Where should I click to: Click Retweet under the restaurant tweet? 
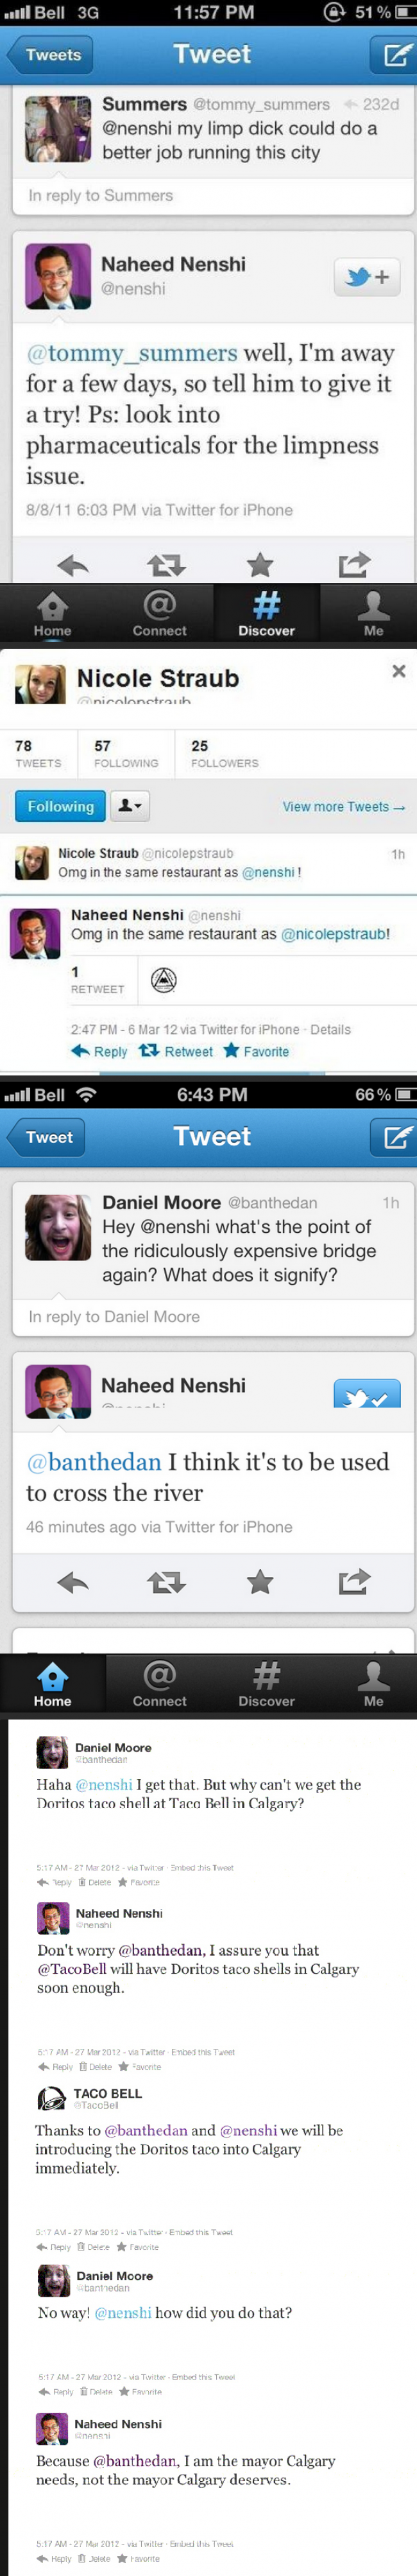click(x=176, y=1051)
